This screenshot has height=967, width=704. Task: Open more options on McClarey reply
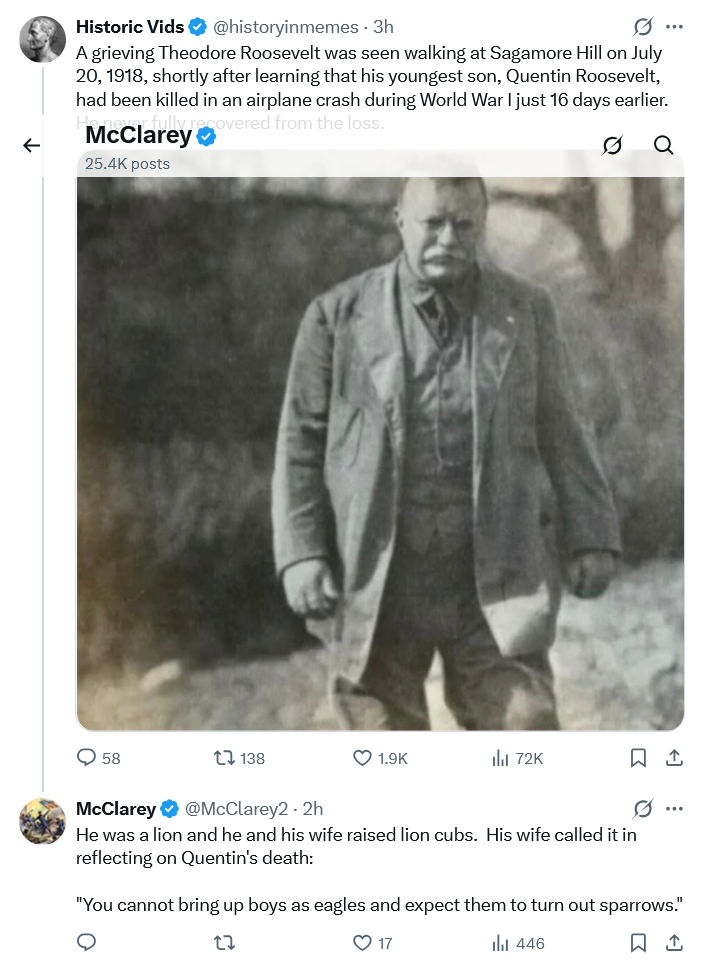point(675,808)
